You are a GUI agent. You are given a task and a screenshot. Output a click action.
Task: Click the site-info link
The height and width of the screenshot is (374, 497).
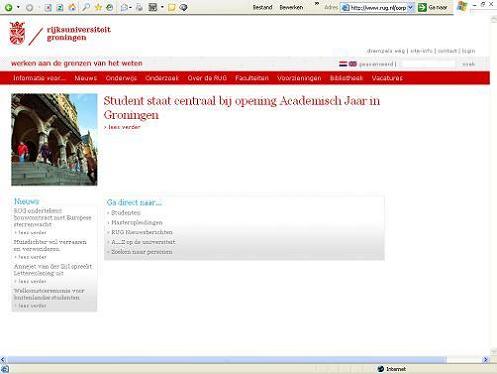pyautogui.click(x=421, y=51)
